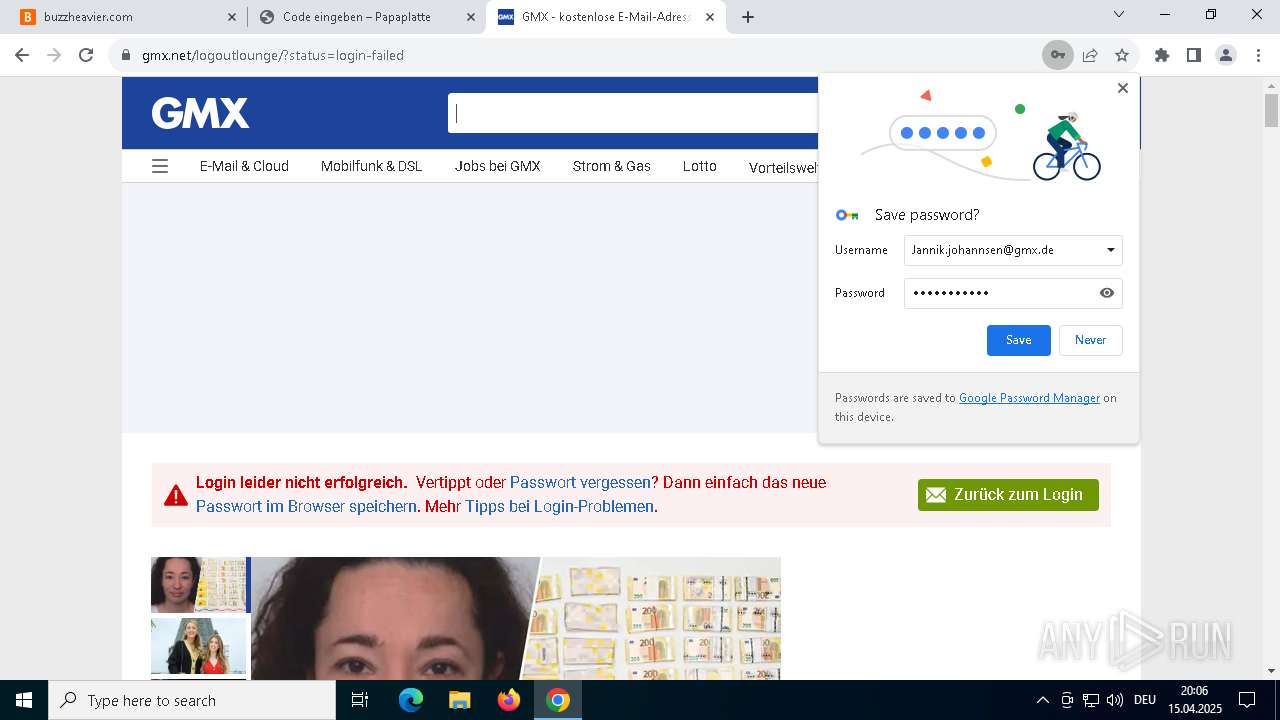Open Passwort im Browser speichern link
Image resolution: width=1280 pixels, height=720 pixels.
tap(305, 506)
